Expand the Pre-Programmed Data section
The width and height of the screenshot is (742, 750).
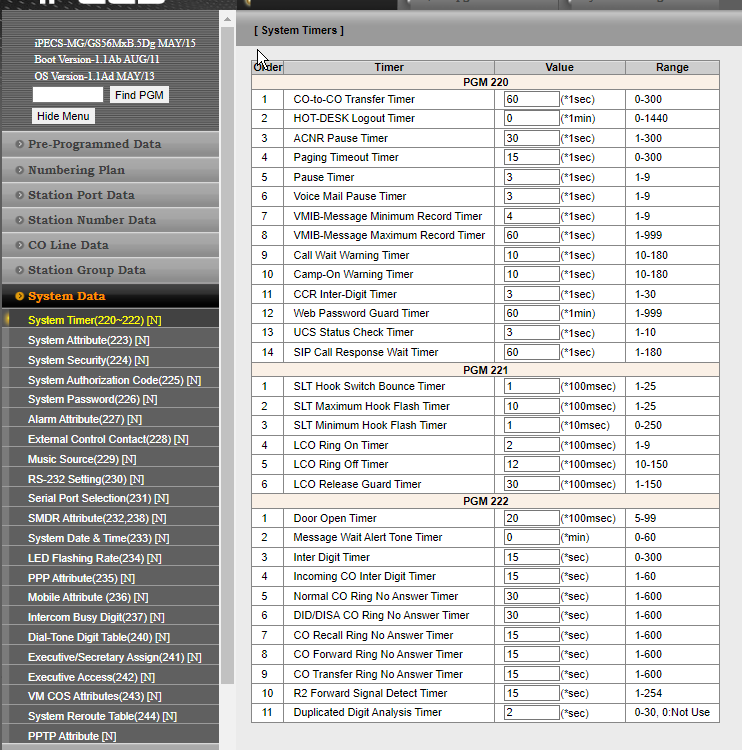94,144
